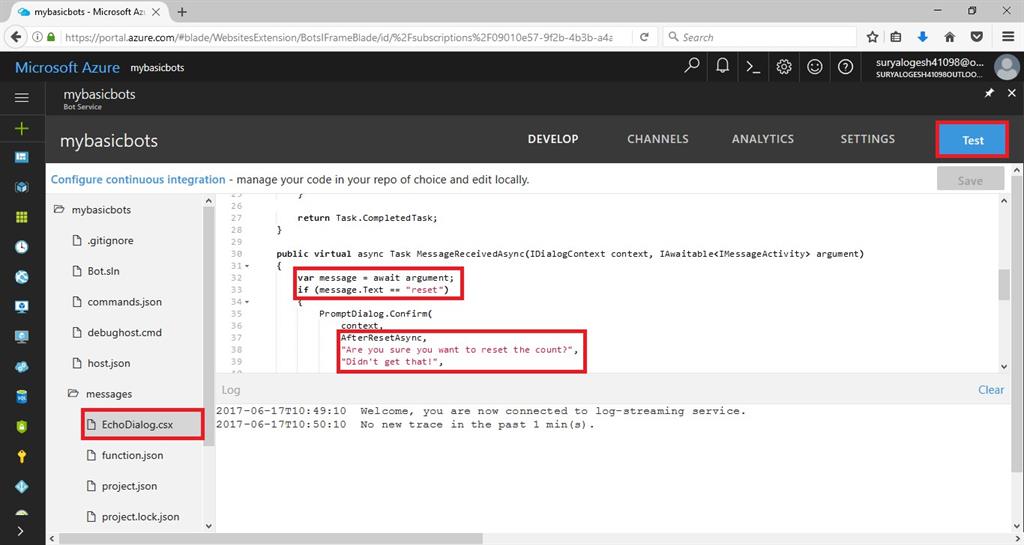Open account avatar menu
Image resolution: width=1024 pixels, height=545 pixels.
coord(1006,67)
